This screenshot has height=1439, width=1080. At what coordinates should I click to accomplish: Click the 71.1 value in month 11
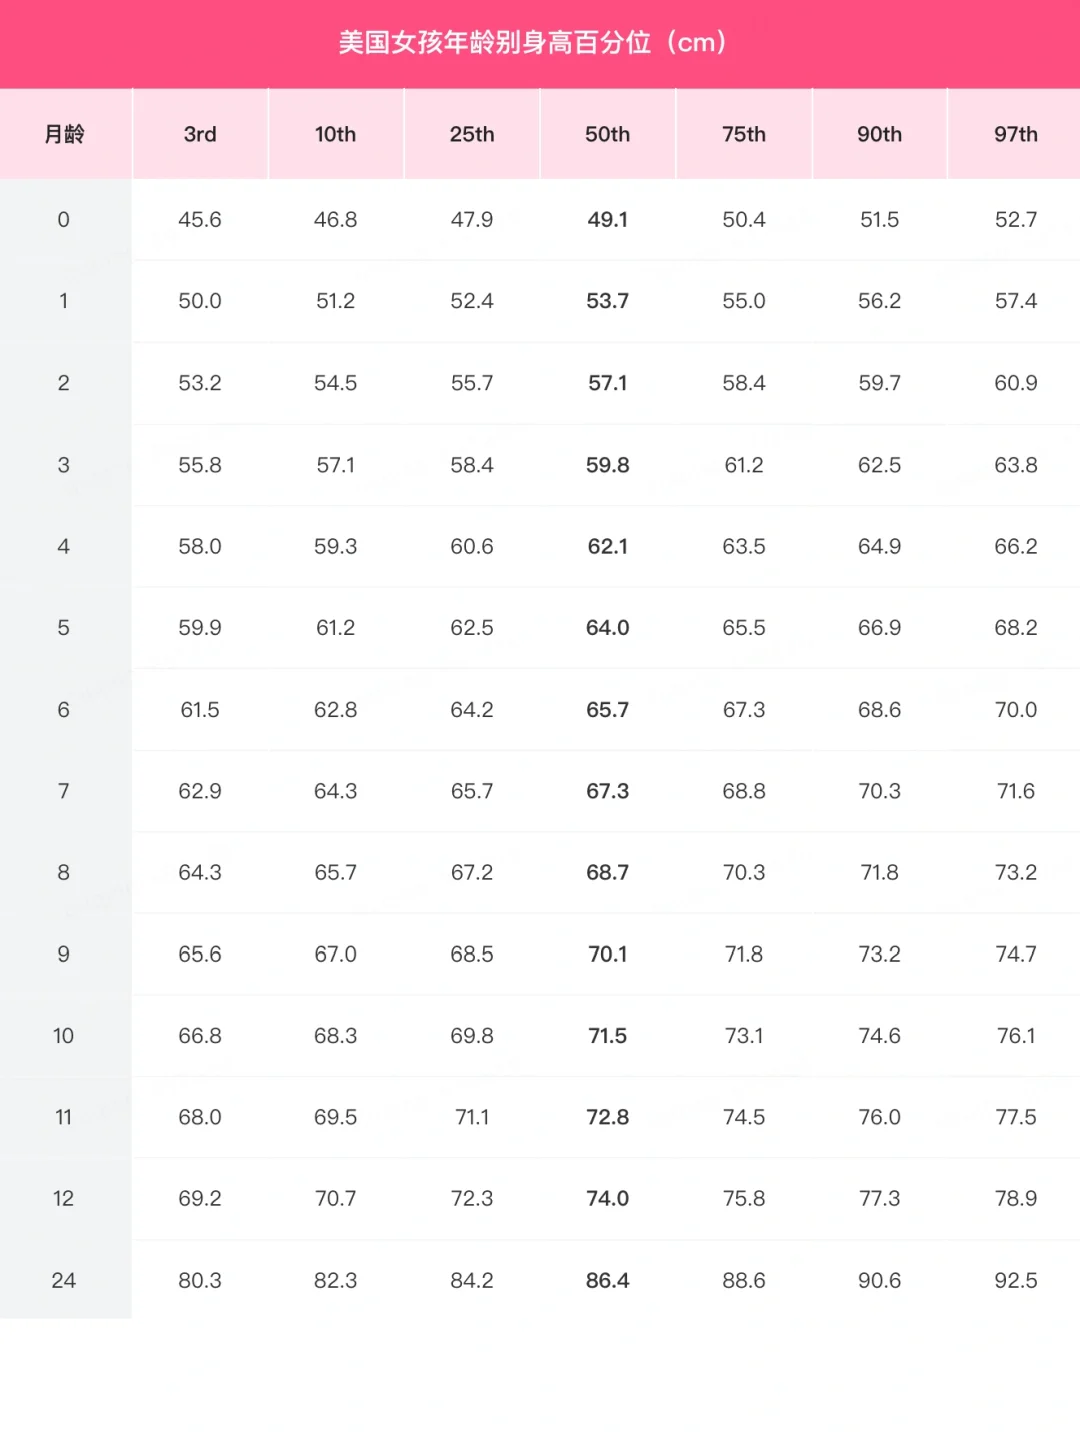click(x=472, y=1117)
